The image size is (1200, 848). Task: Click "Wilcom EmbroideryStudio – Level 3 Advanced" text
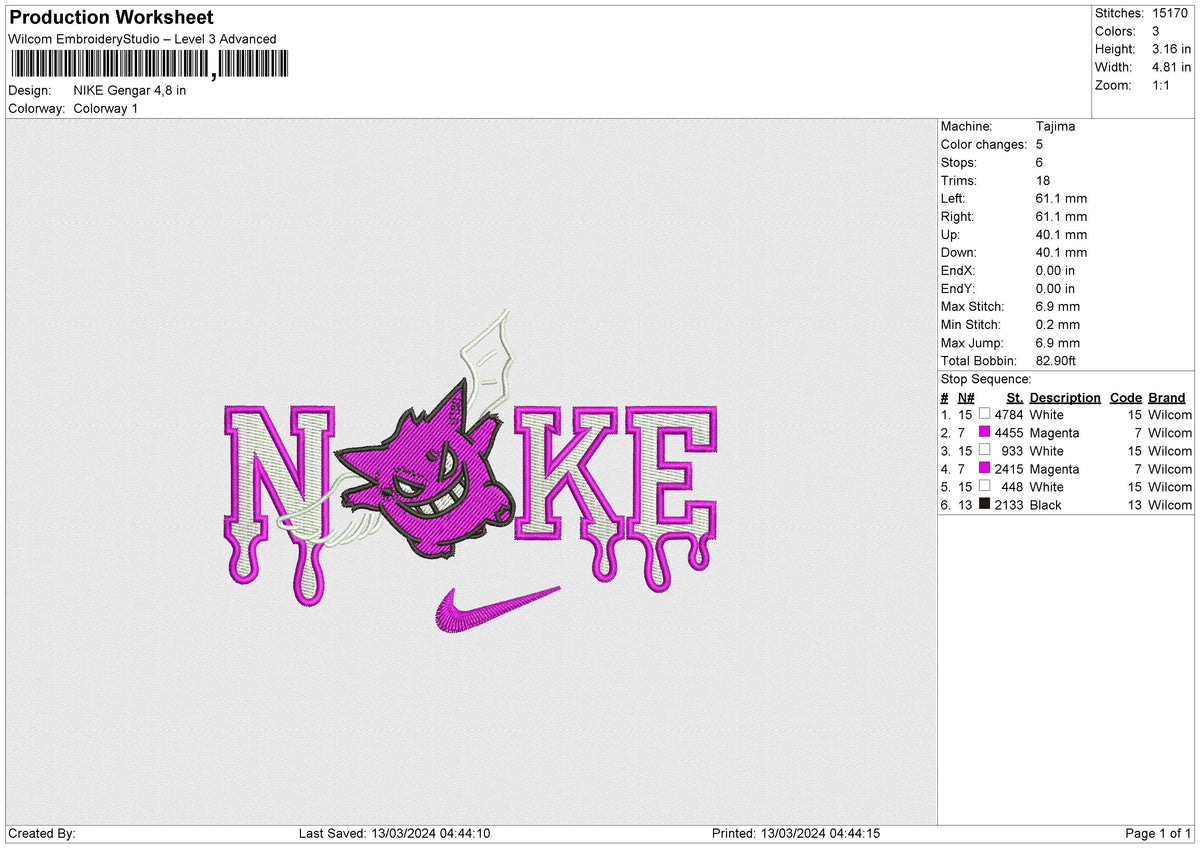point(142,39)
